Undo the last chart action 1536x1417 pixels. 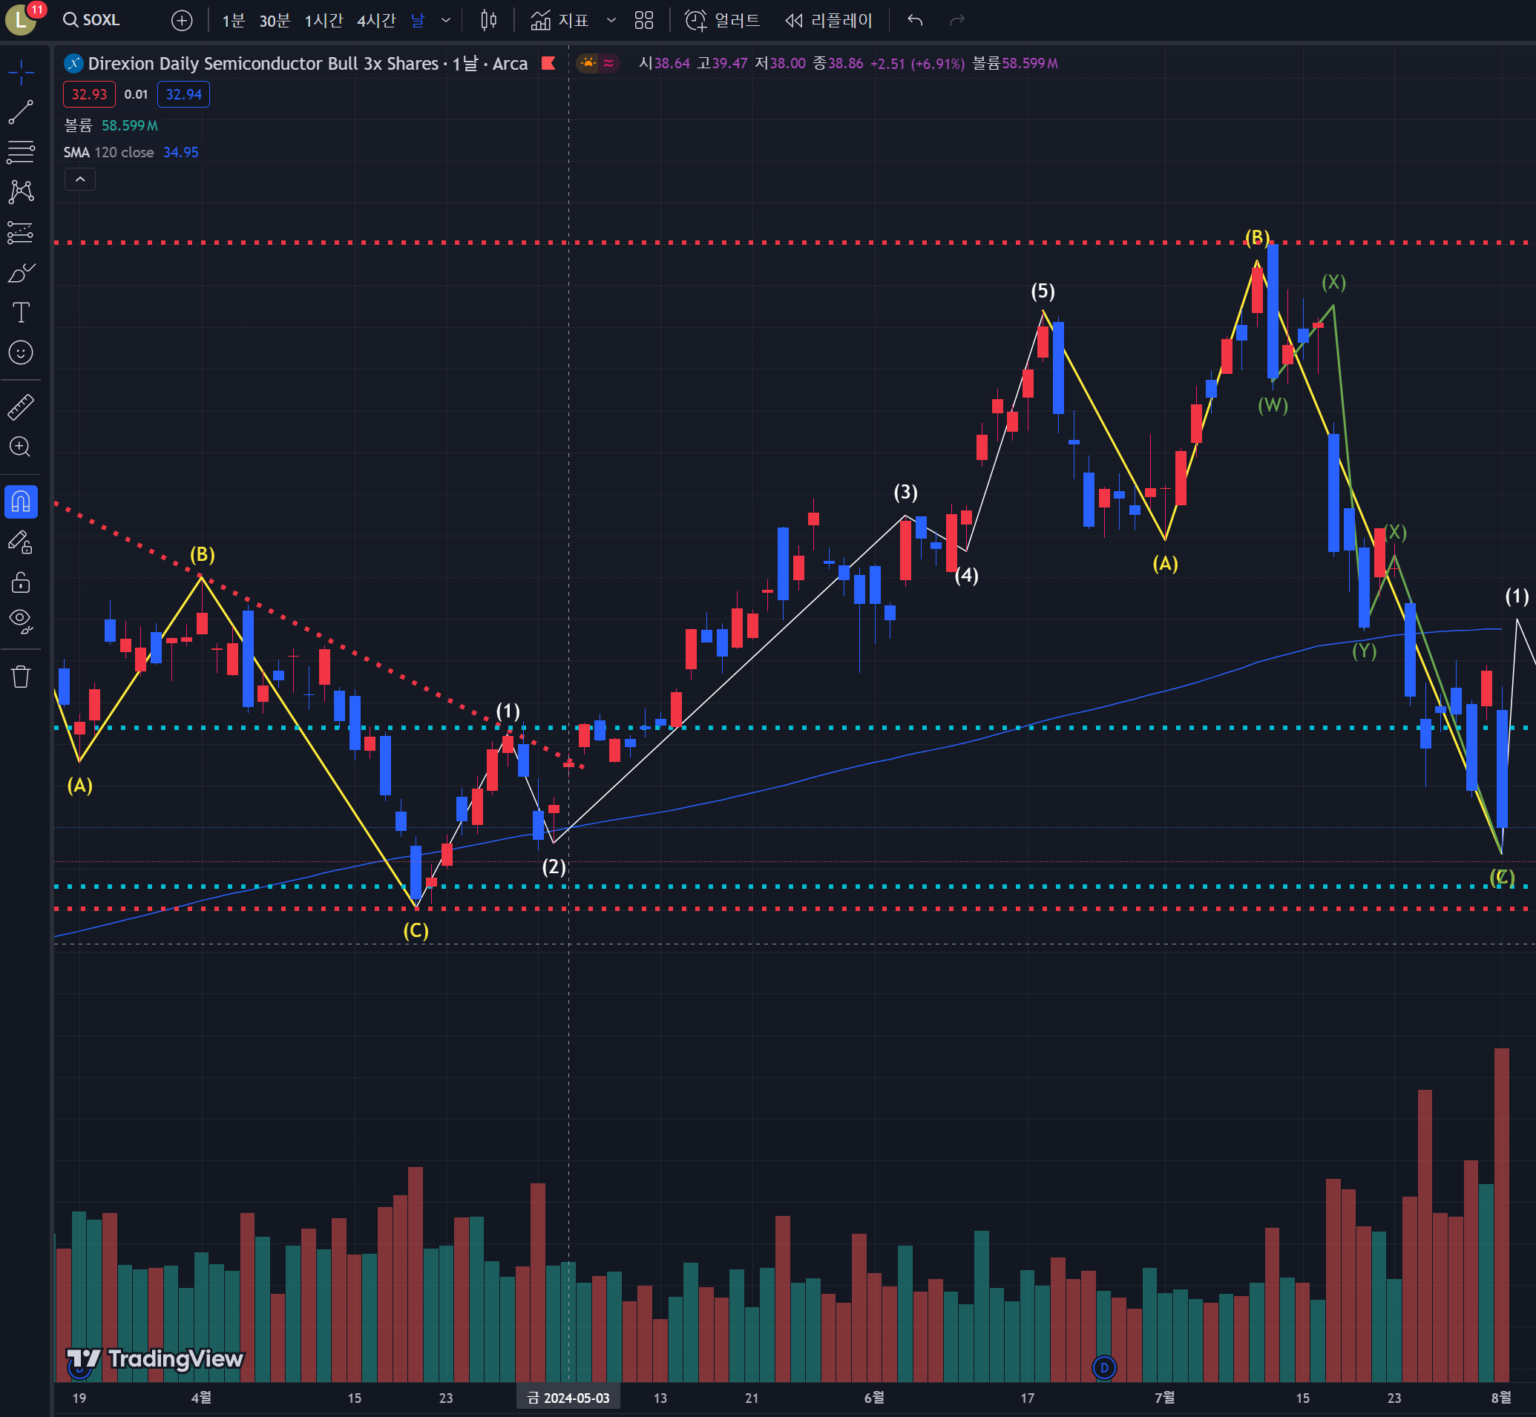pyautogui.click(x=915, y=20)
